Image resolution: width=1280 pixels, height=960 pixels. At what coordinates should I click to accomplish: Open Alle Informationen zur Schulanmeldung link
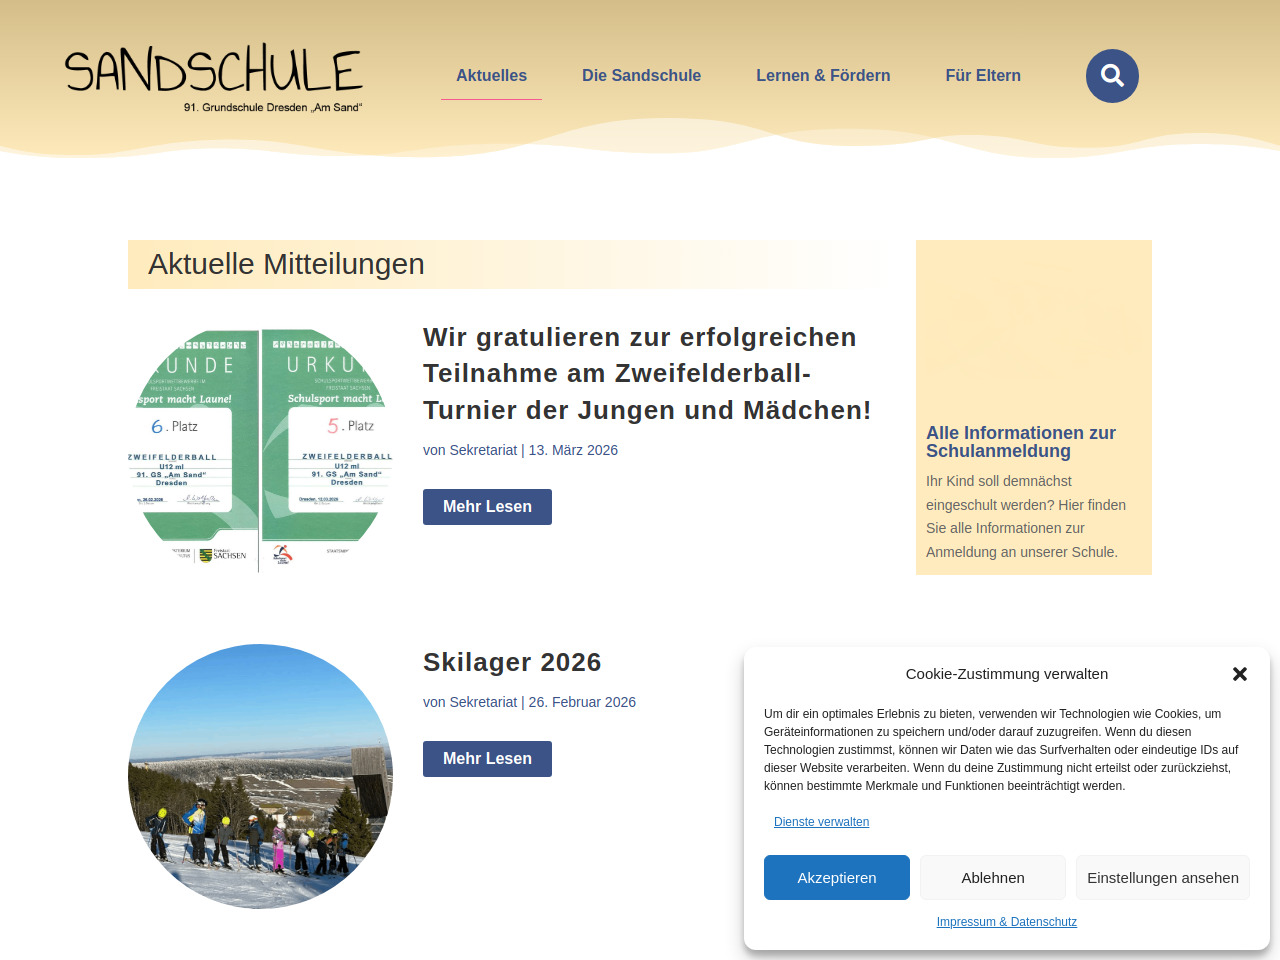click(x=1020, y=442)
